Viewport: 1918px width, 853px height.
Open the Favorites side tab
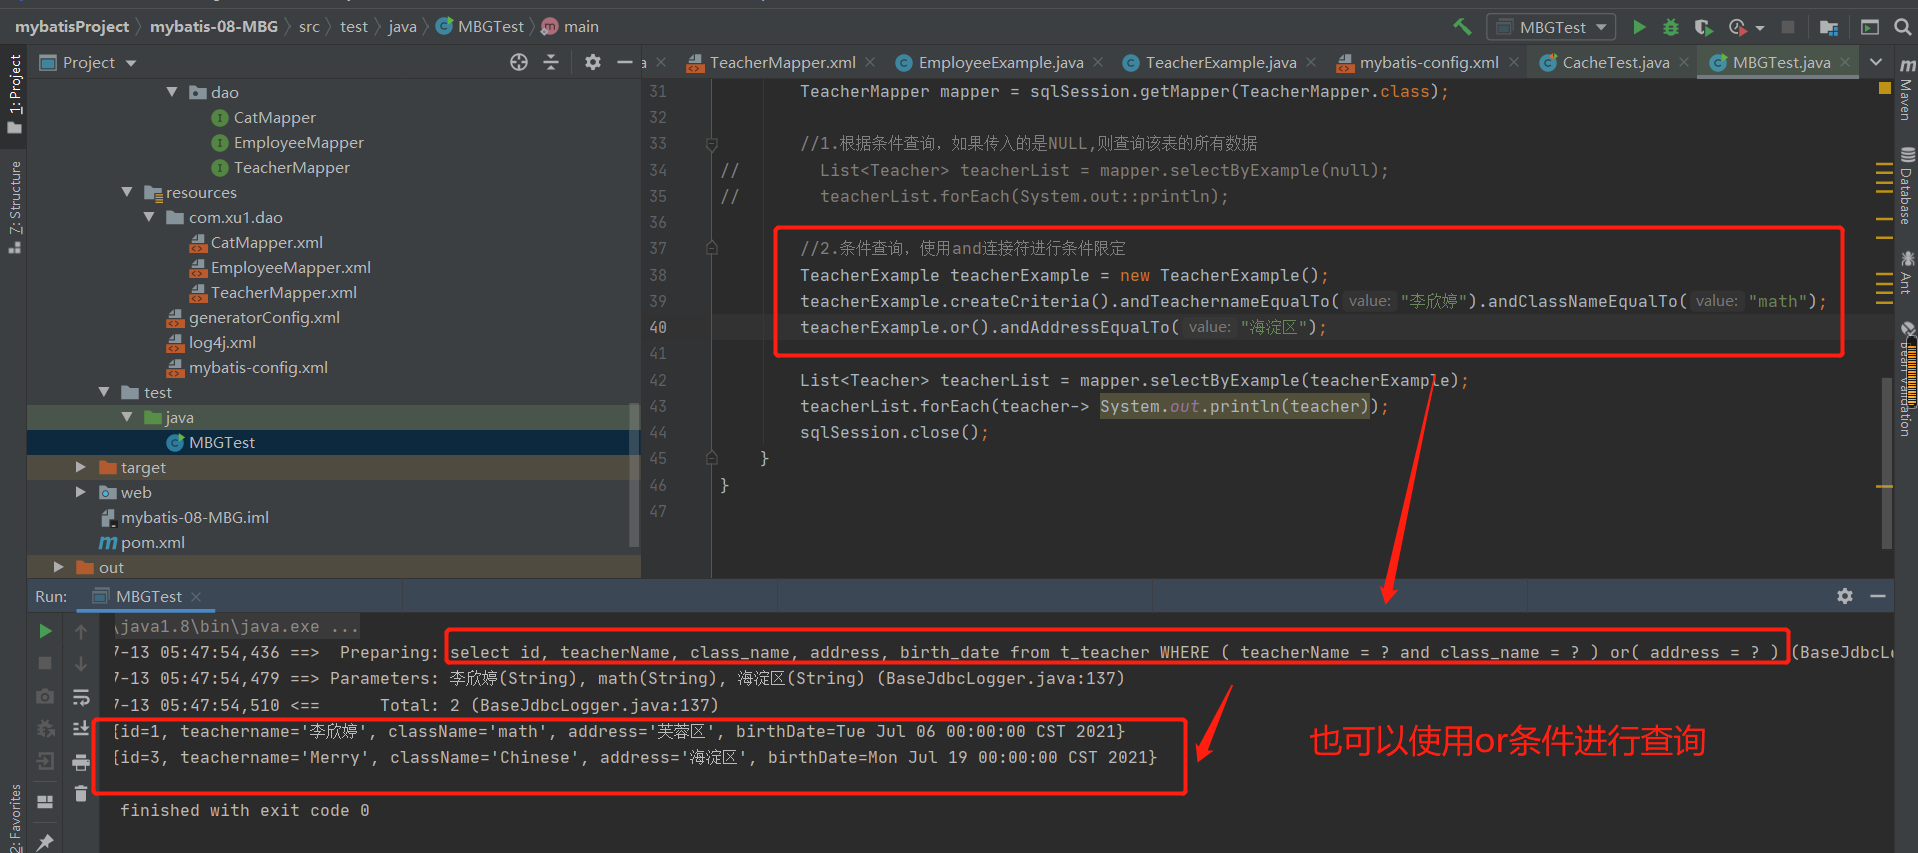click(15, 816)
